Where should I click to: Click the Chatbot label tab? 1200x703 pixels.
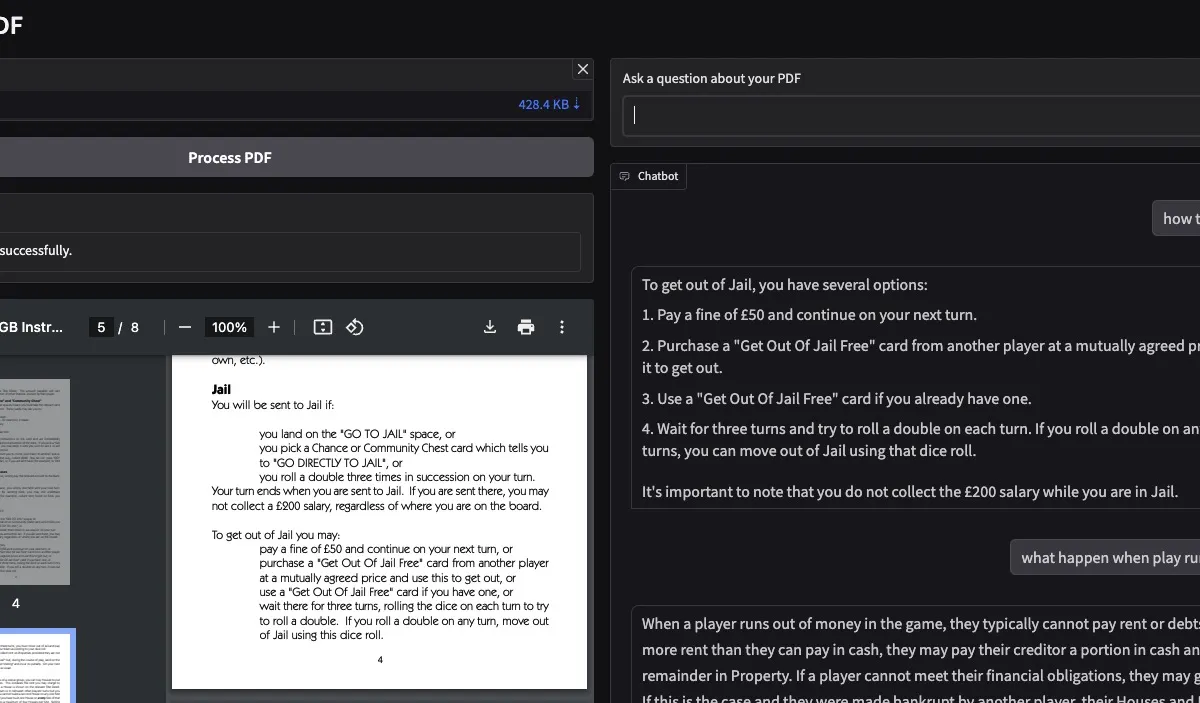pos(649,176)
